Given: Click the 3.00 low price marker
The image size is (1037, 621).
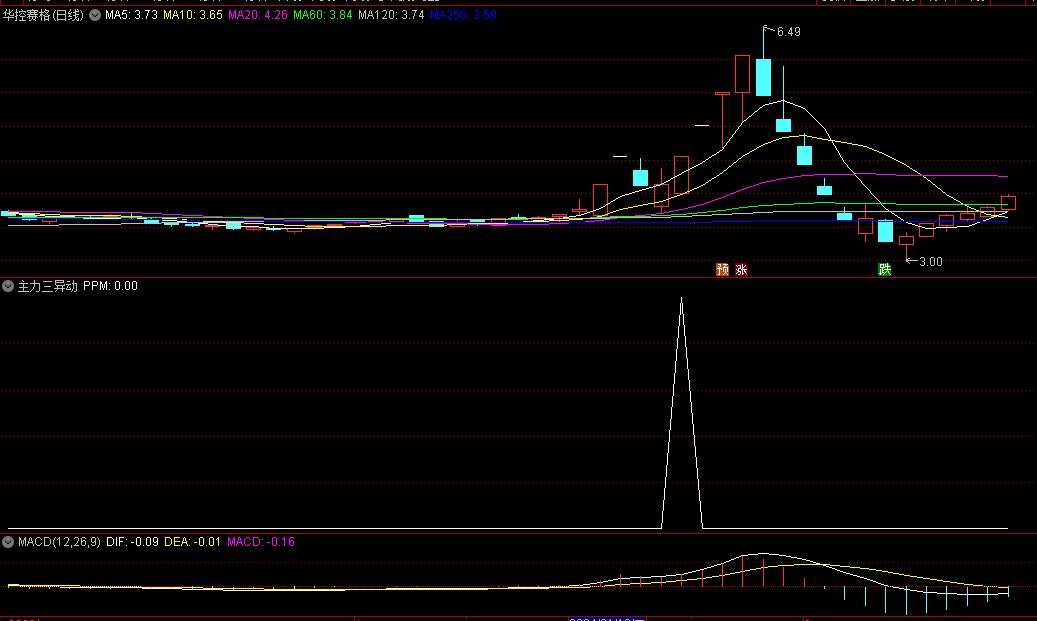Looking at the screenshot, I should click(929, 261).
